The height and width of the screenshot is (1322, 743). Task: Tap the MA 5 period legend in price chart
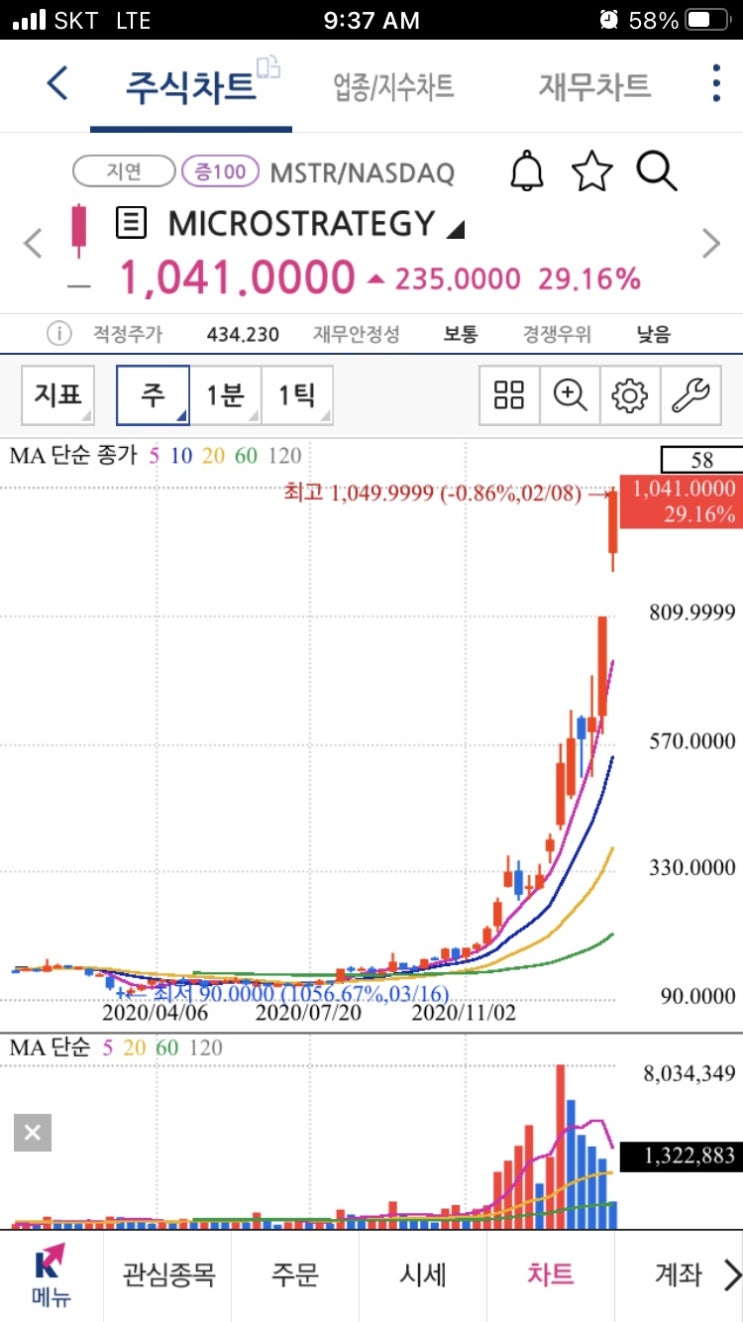[x=154, y=457]
